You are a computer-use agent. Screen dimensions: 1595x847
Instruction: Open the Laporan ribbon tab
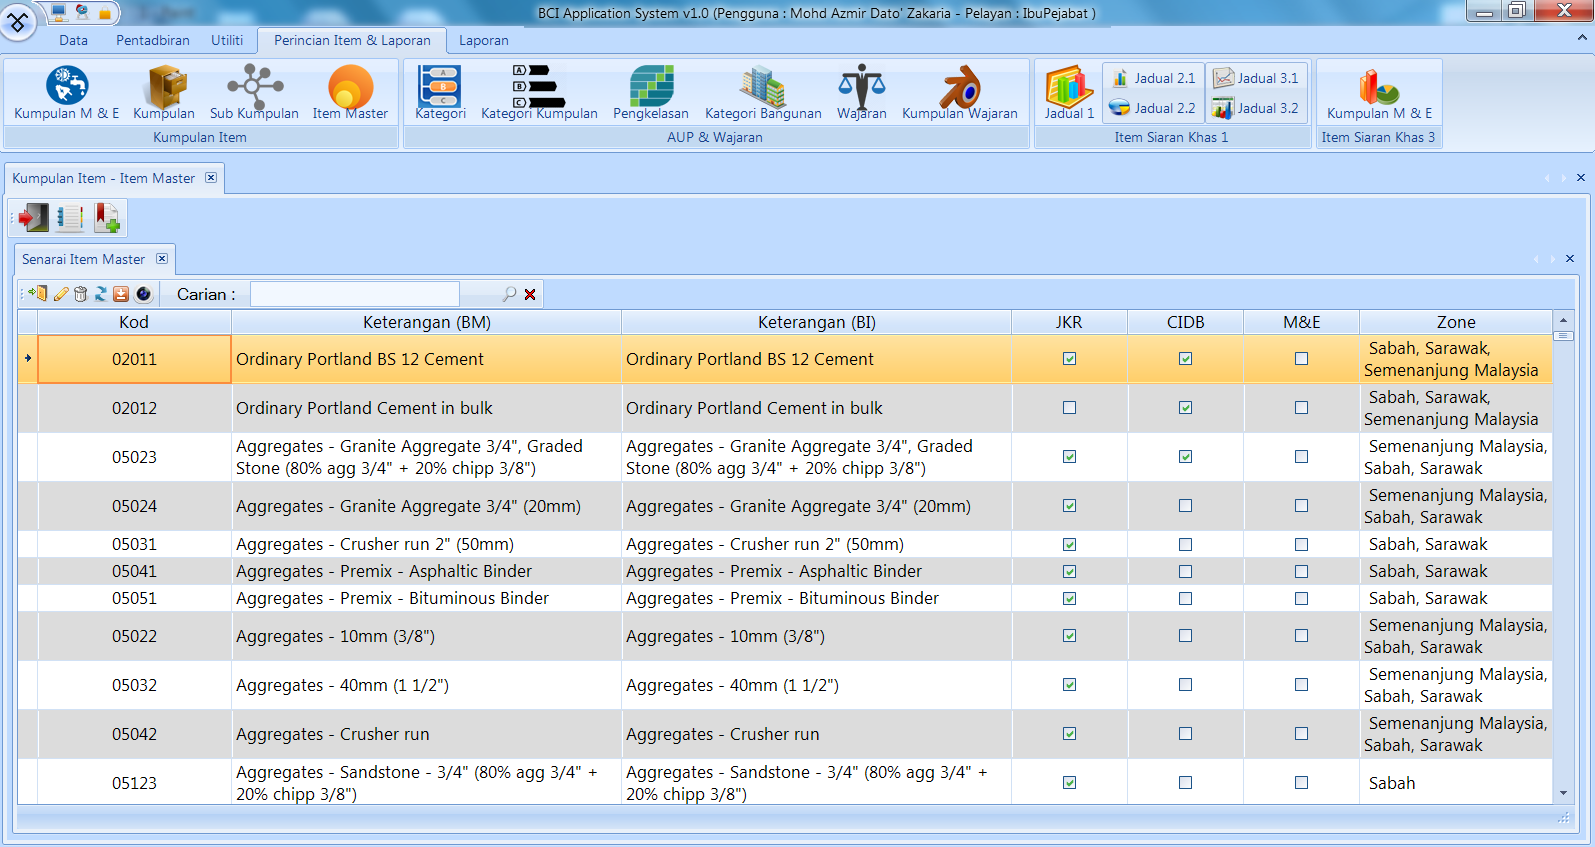(x=484, y=40)
